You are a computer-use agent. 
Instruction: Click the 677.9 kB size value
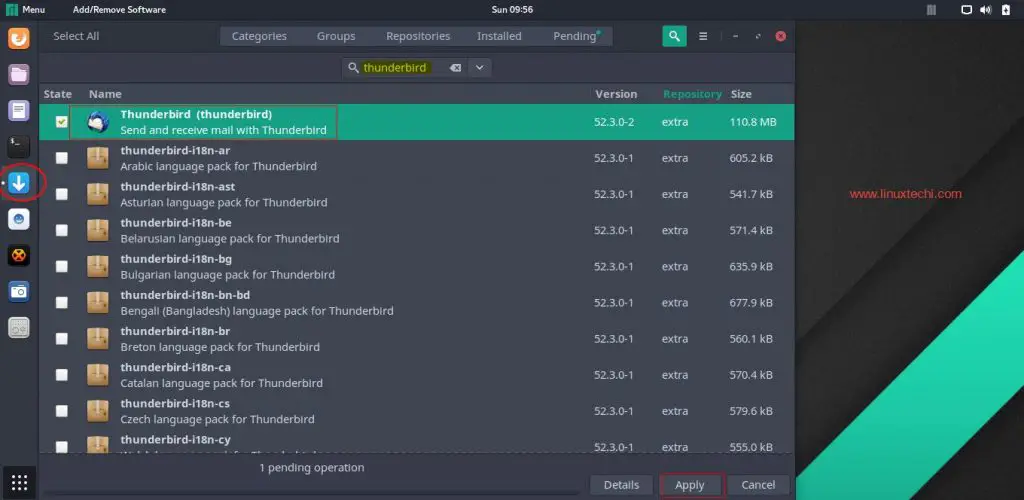[751, 303]
